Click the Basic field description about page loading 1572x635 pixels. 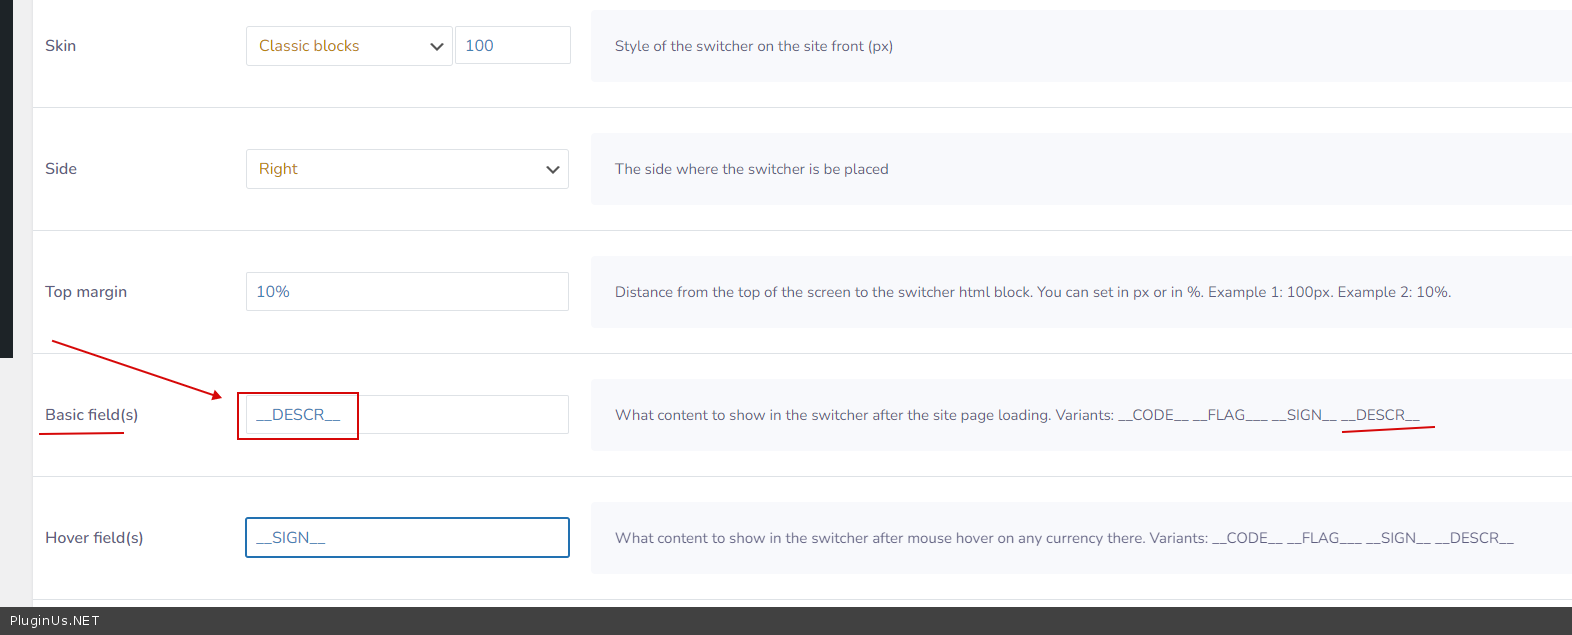(x=1017, y=415)
